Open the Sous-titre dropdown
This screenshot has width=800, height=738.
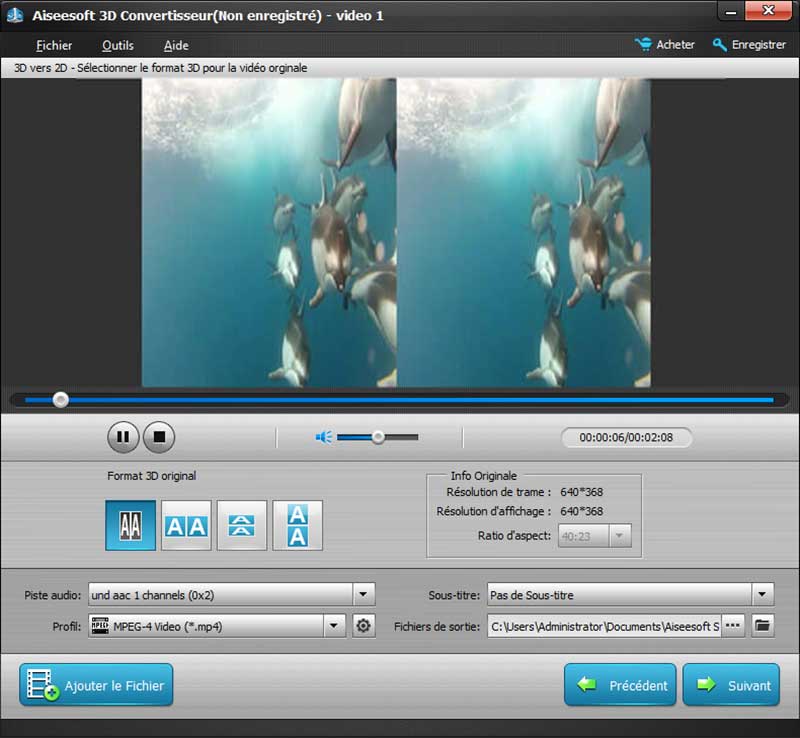pos(760,594)
